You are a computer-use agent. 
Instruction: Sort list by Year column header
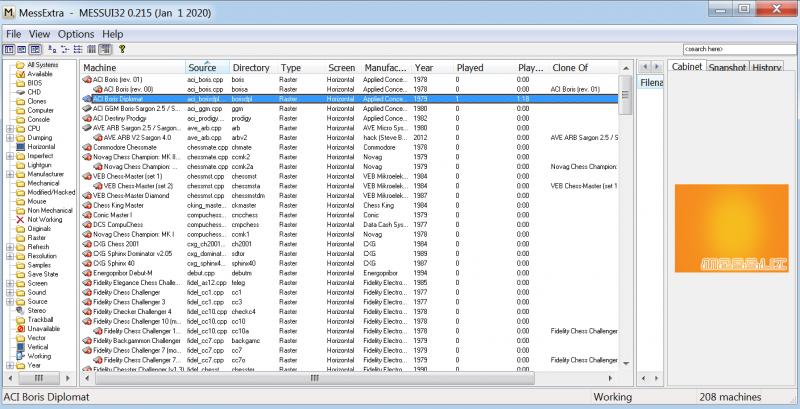click(x=424, y=67)
